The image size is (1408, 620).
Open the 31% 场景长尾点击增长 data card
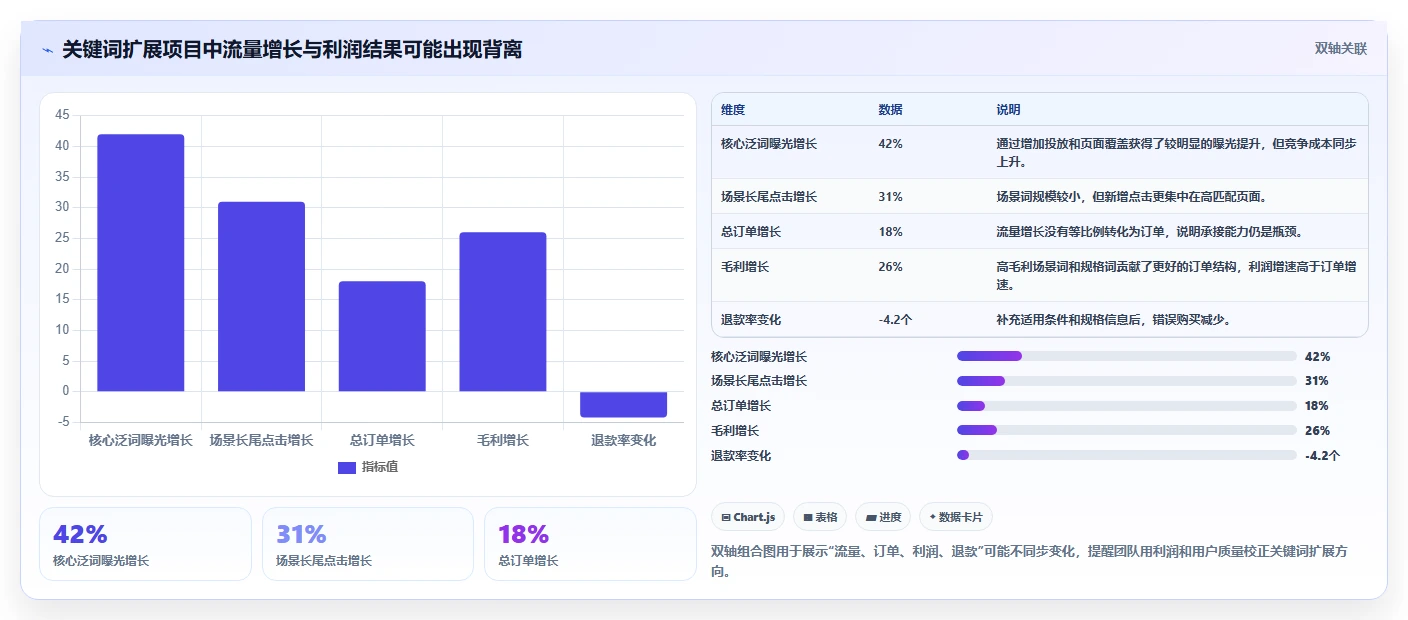[x=368, y=544]
